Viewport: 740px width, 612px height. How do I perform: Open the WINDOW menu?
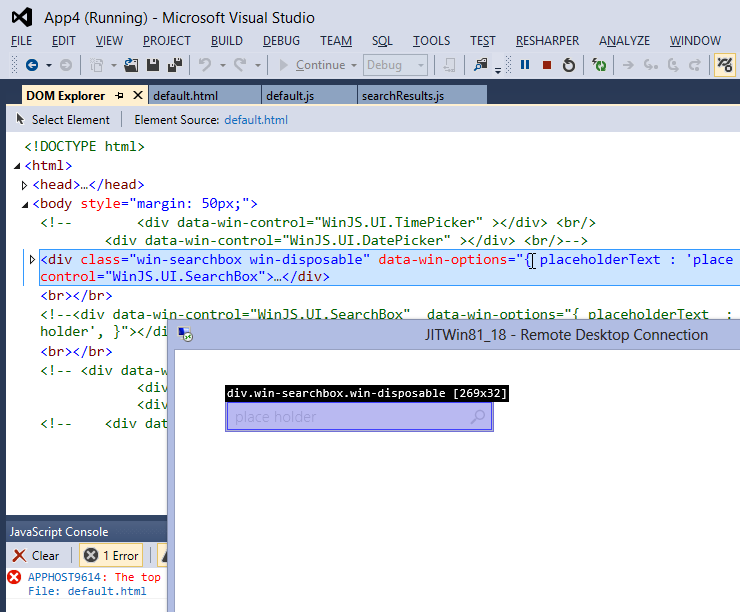pos(695,41)
